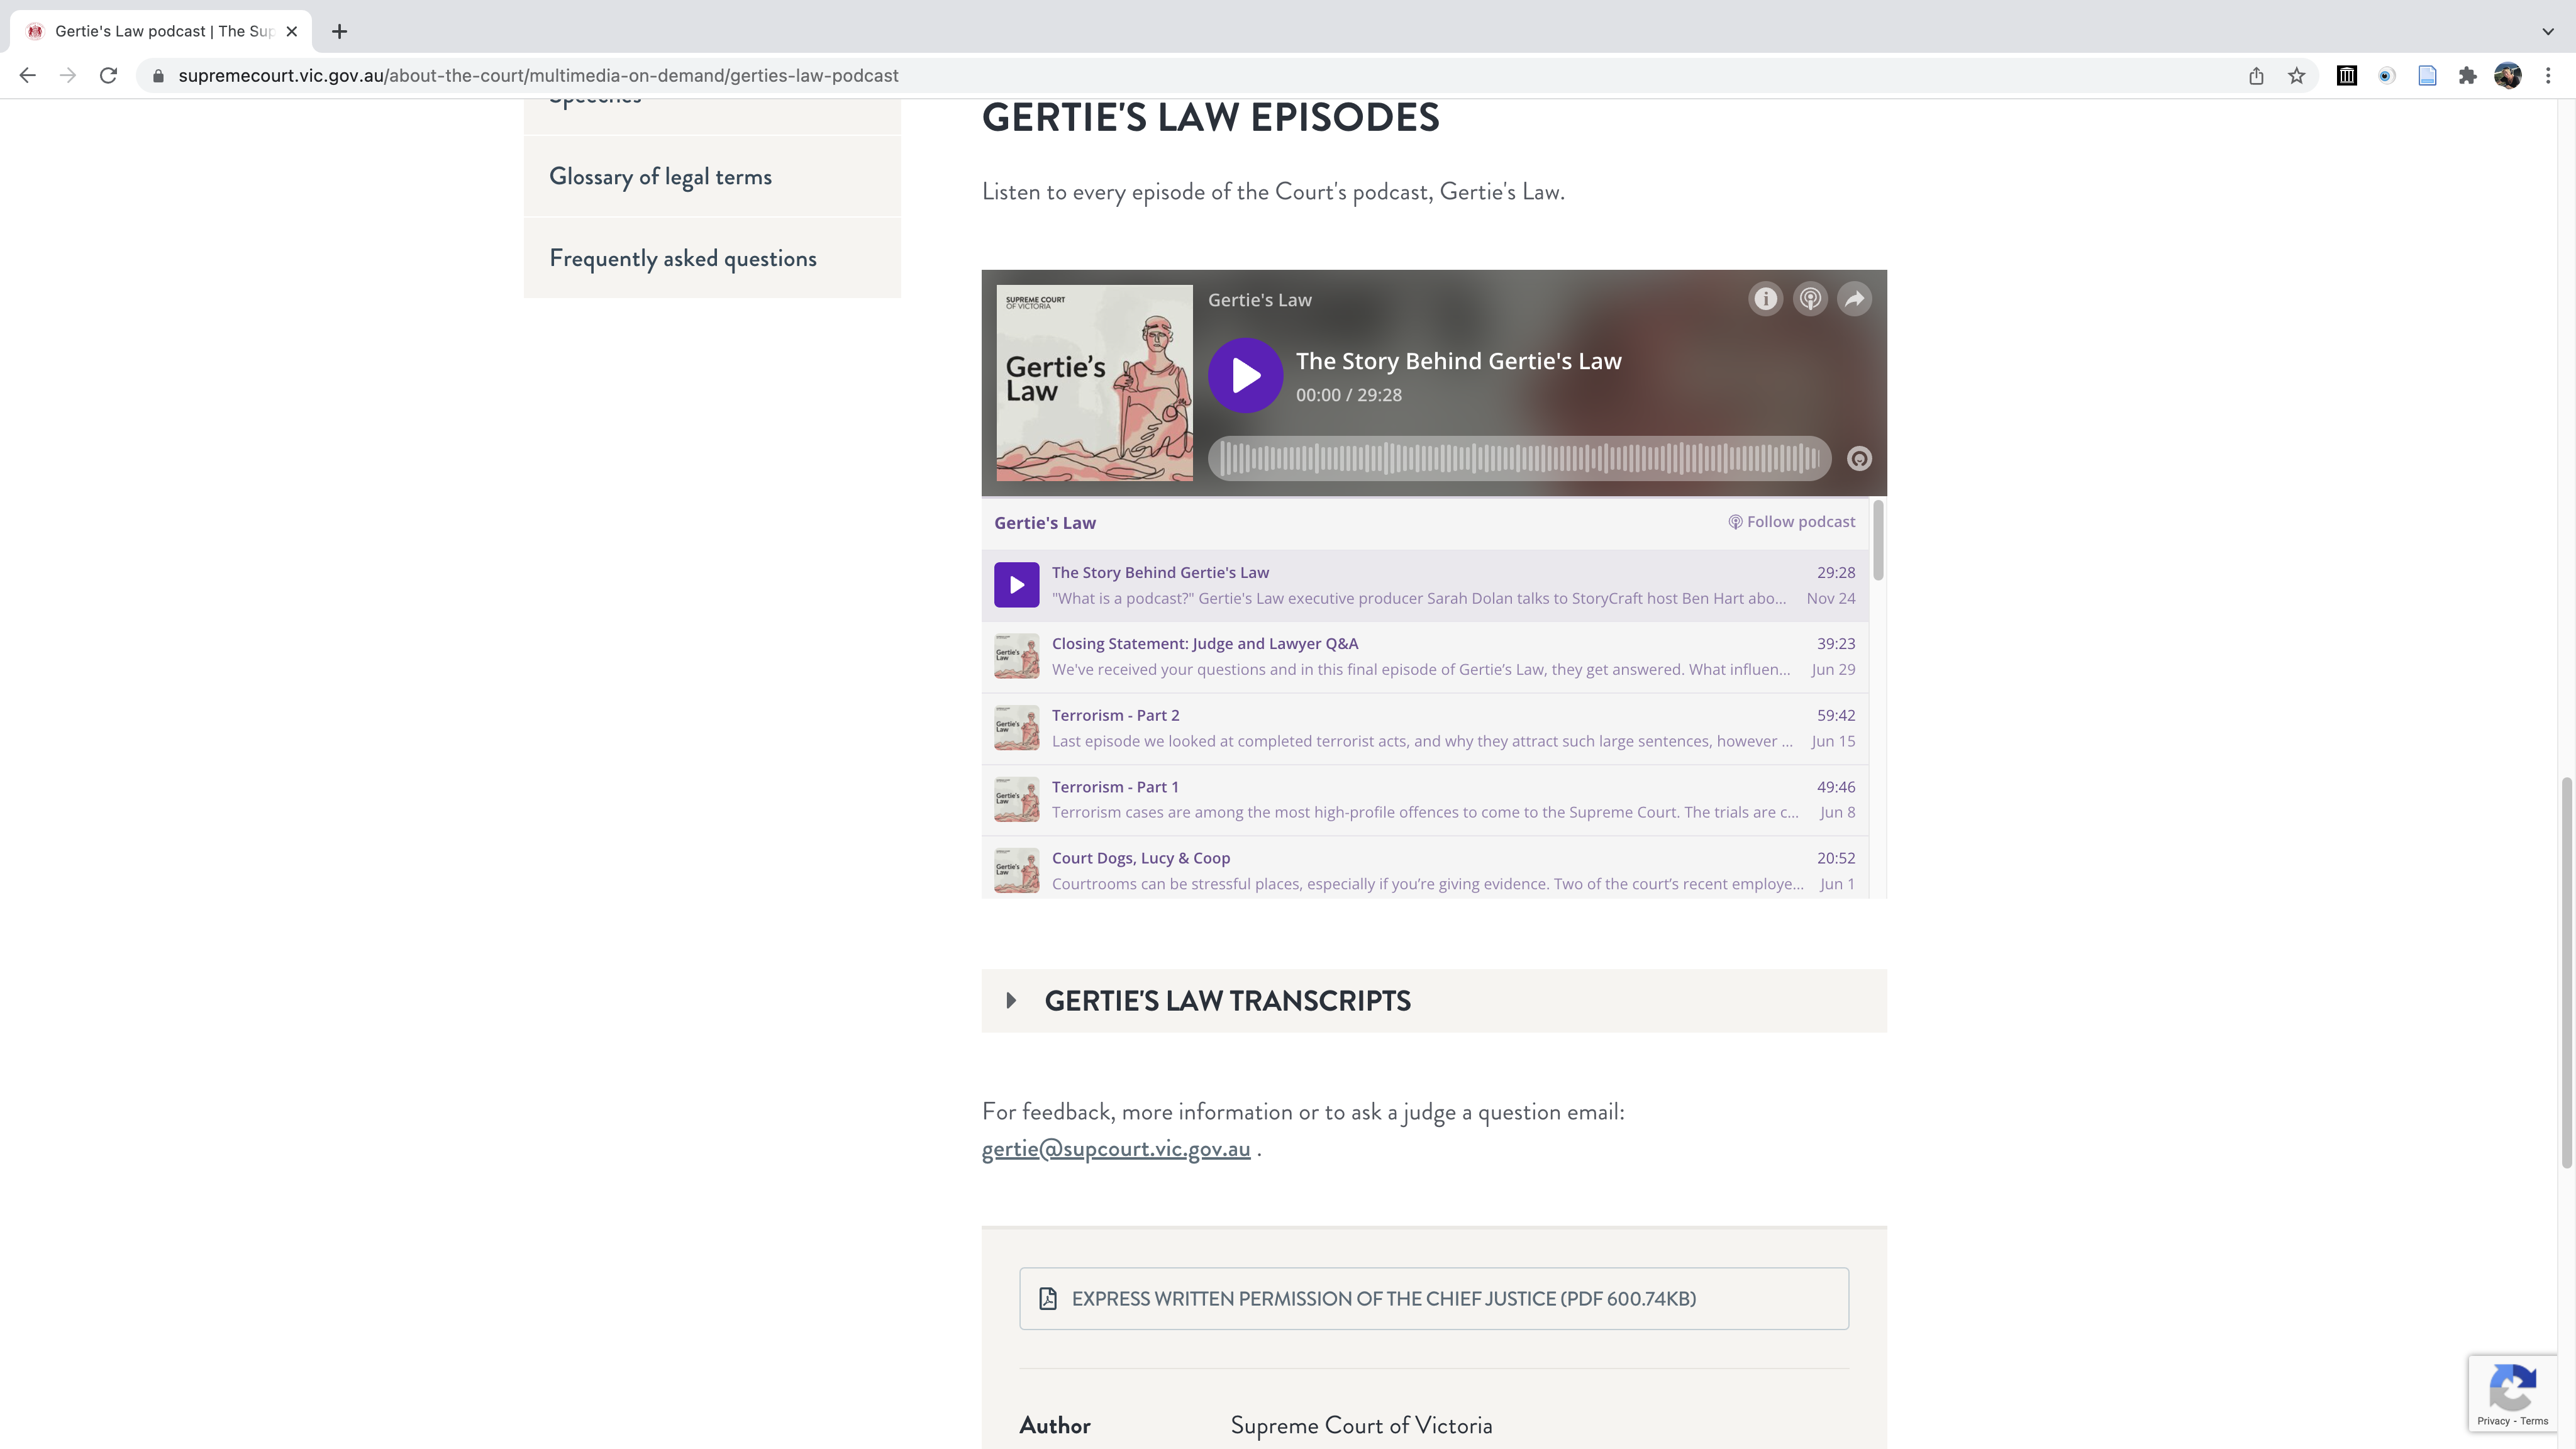Bookmark the page with the star icon

[2296, 75]
